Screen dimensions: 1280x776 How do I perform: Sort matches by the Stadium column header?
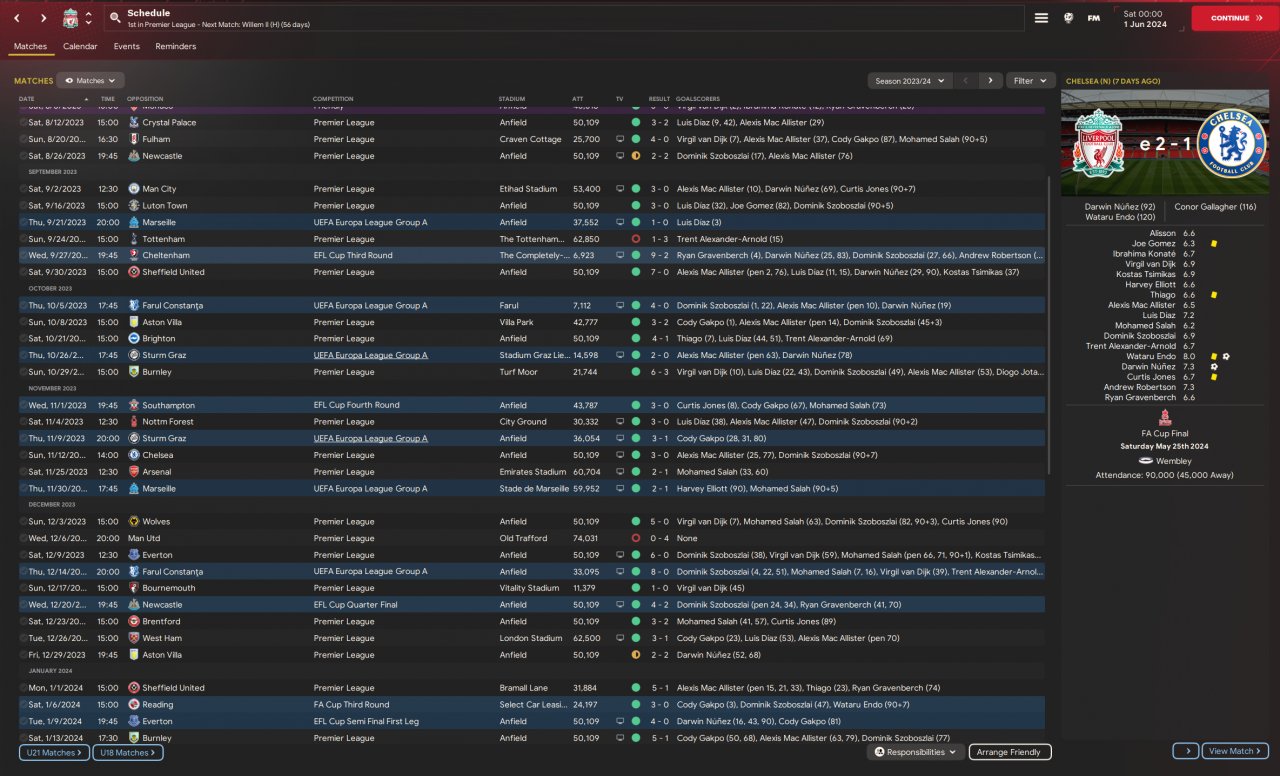click(512, 99)
